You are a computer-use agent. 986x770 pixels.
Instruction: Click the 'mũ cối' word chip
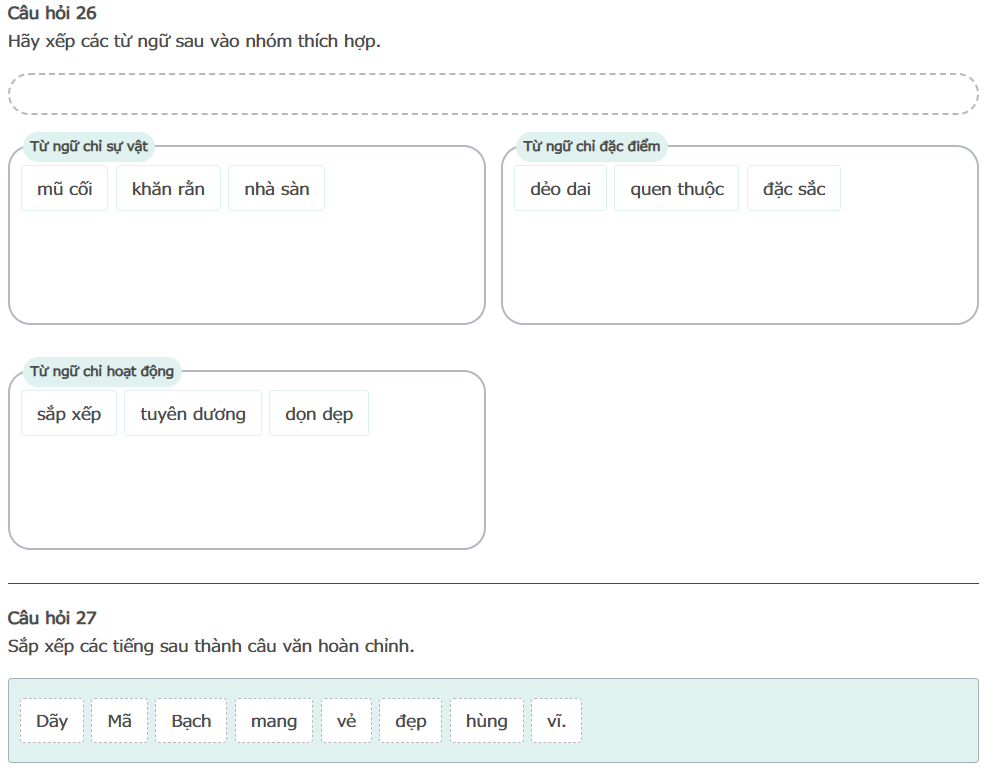pyautogui.click(x=64, y=189)
